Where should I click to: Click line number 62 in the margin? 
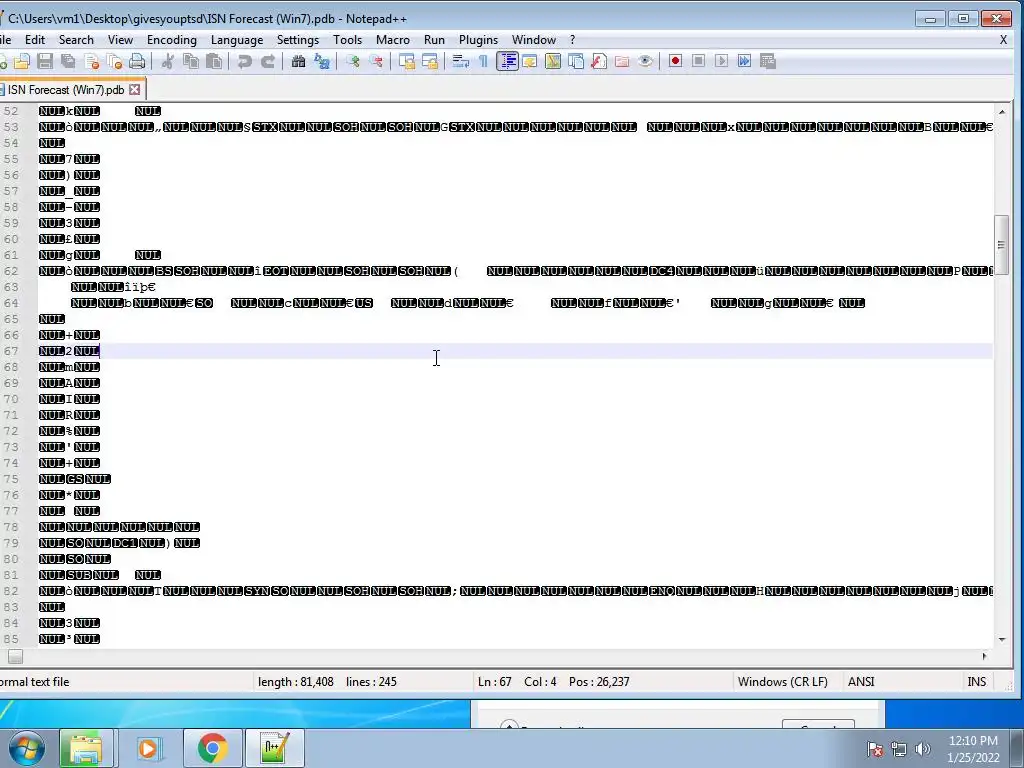pos(11,271)
